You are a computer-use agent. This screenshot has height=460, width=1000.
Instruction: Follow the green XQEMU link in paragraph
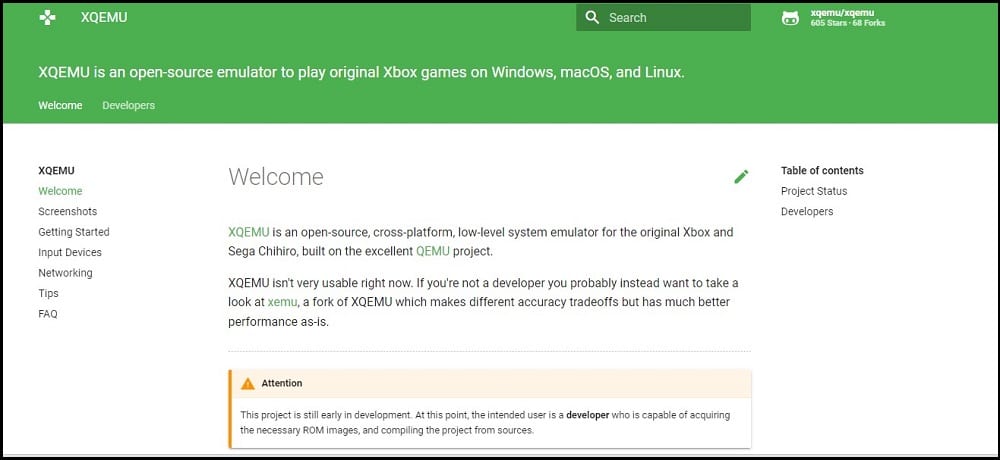pyautogui.click(x=249, y=232)
